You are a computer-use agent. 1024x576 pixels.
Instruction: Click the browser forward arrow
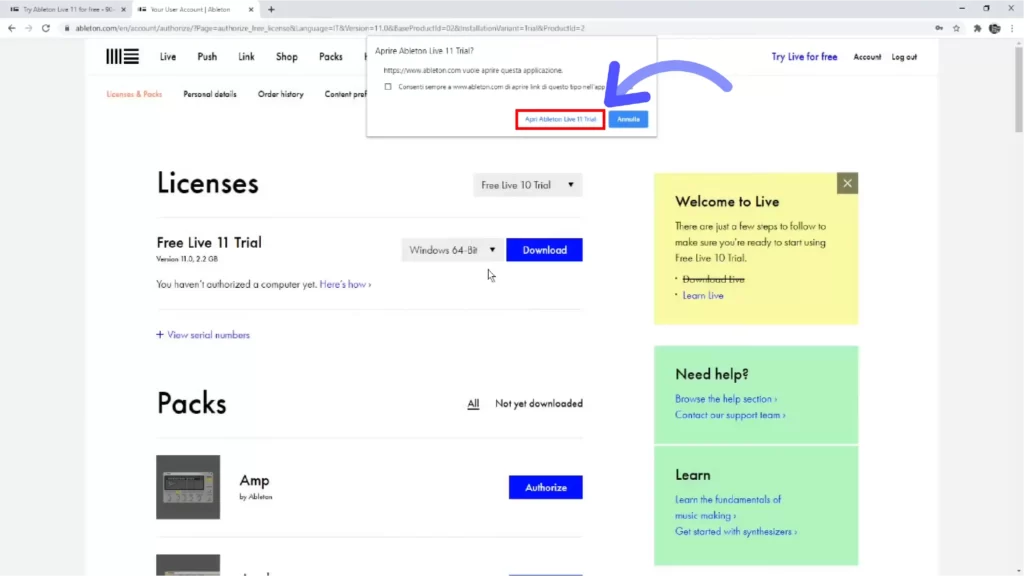coord(28,28)
